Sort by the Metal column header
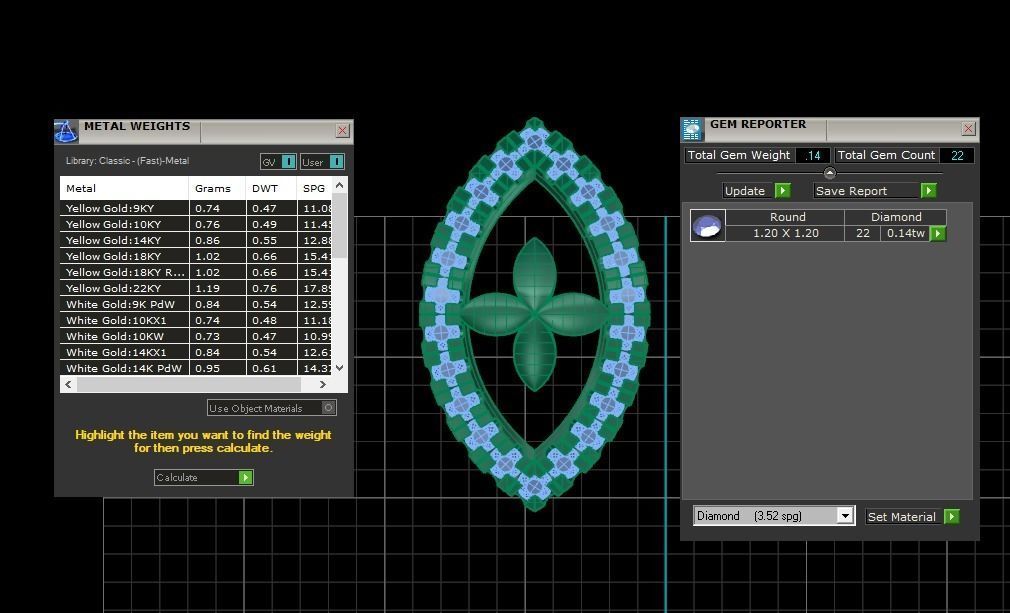 [124, 188]
